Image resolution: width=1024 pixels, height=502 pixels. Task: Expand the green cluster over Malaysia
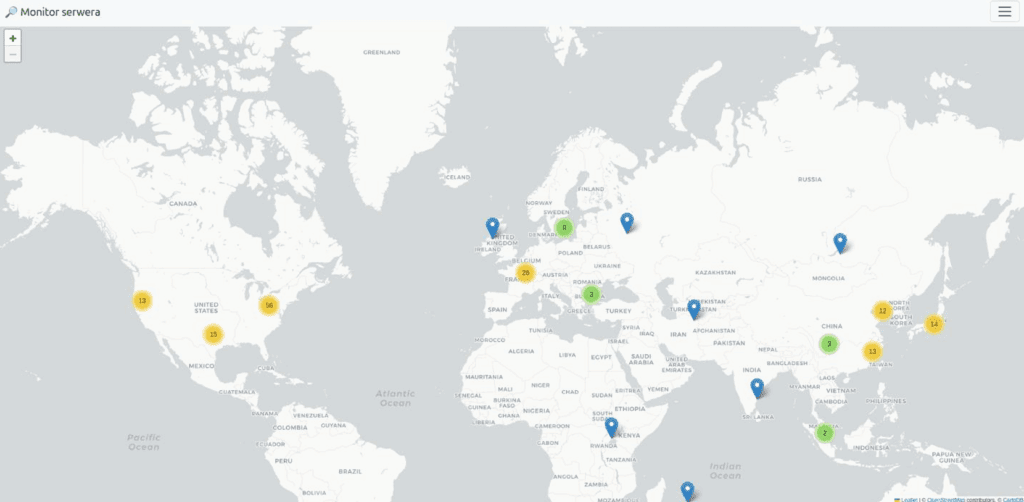click(825, 433)
